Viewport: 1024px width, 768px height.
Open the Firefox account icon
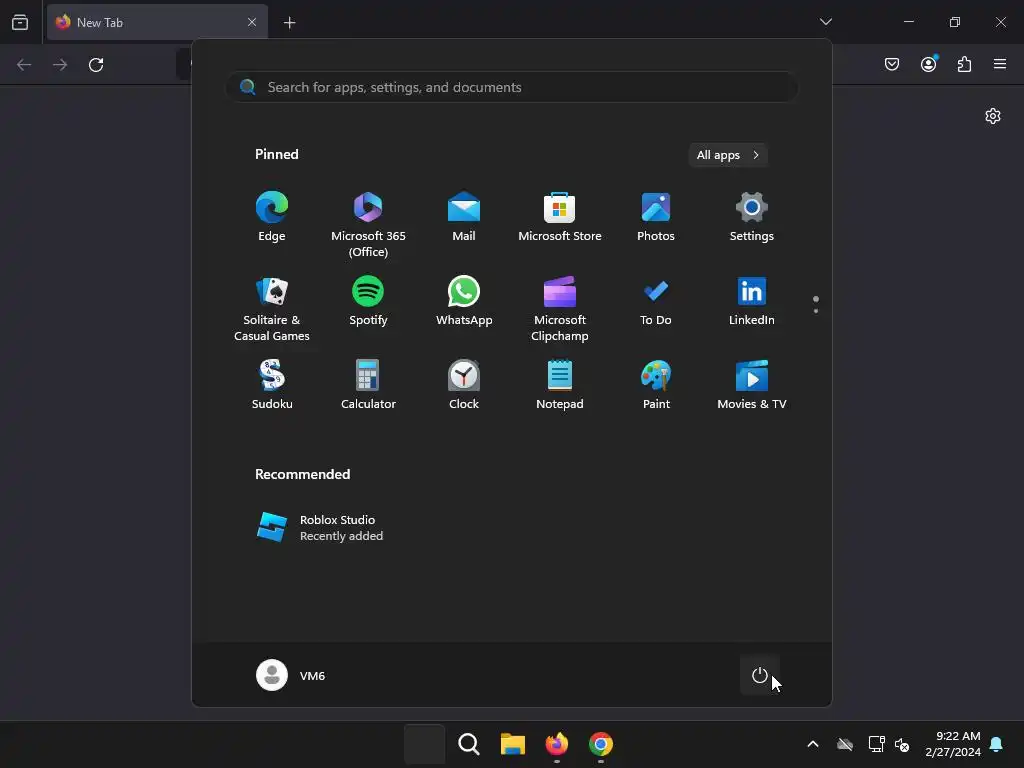click(929, 64)
